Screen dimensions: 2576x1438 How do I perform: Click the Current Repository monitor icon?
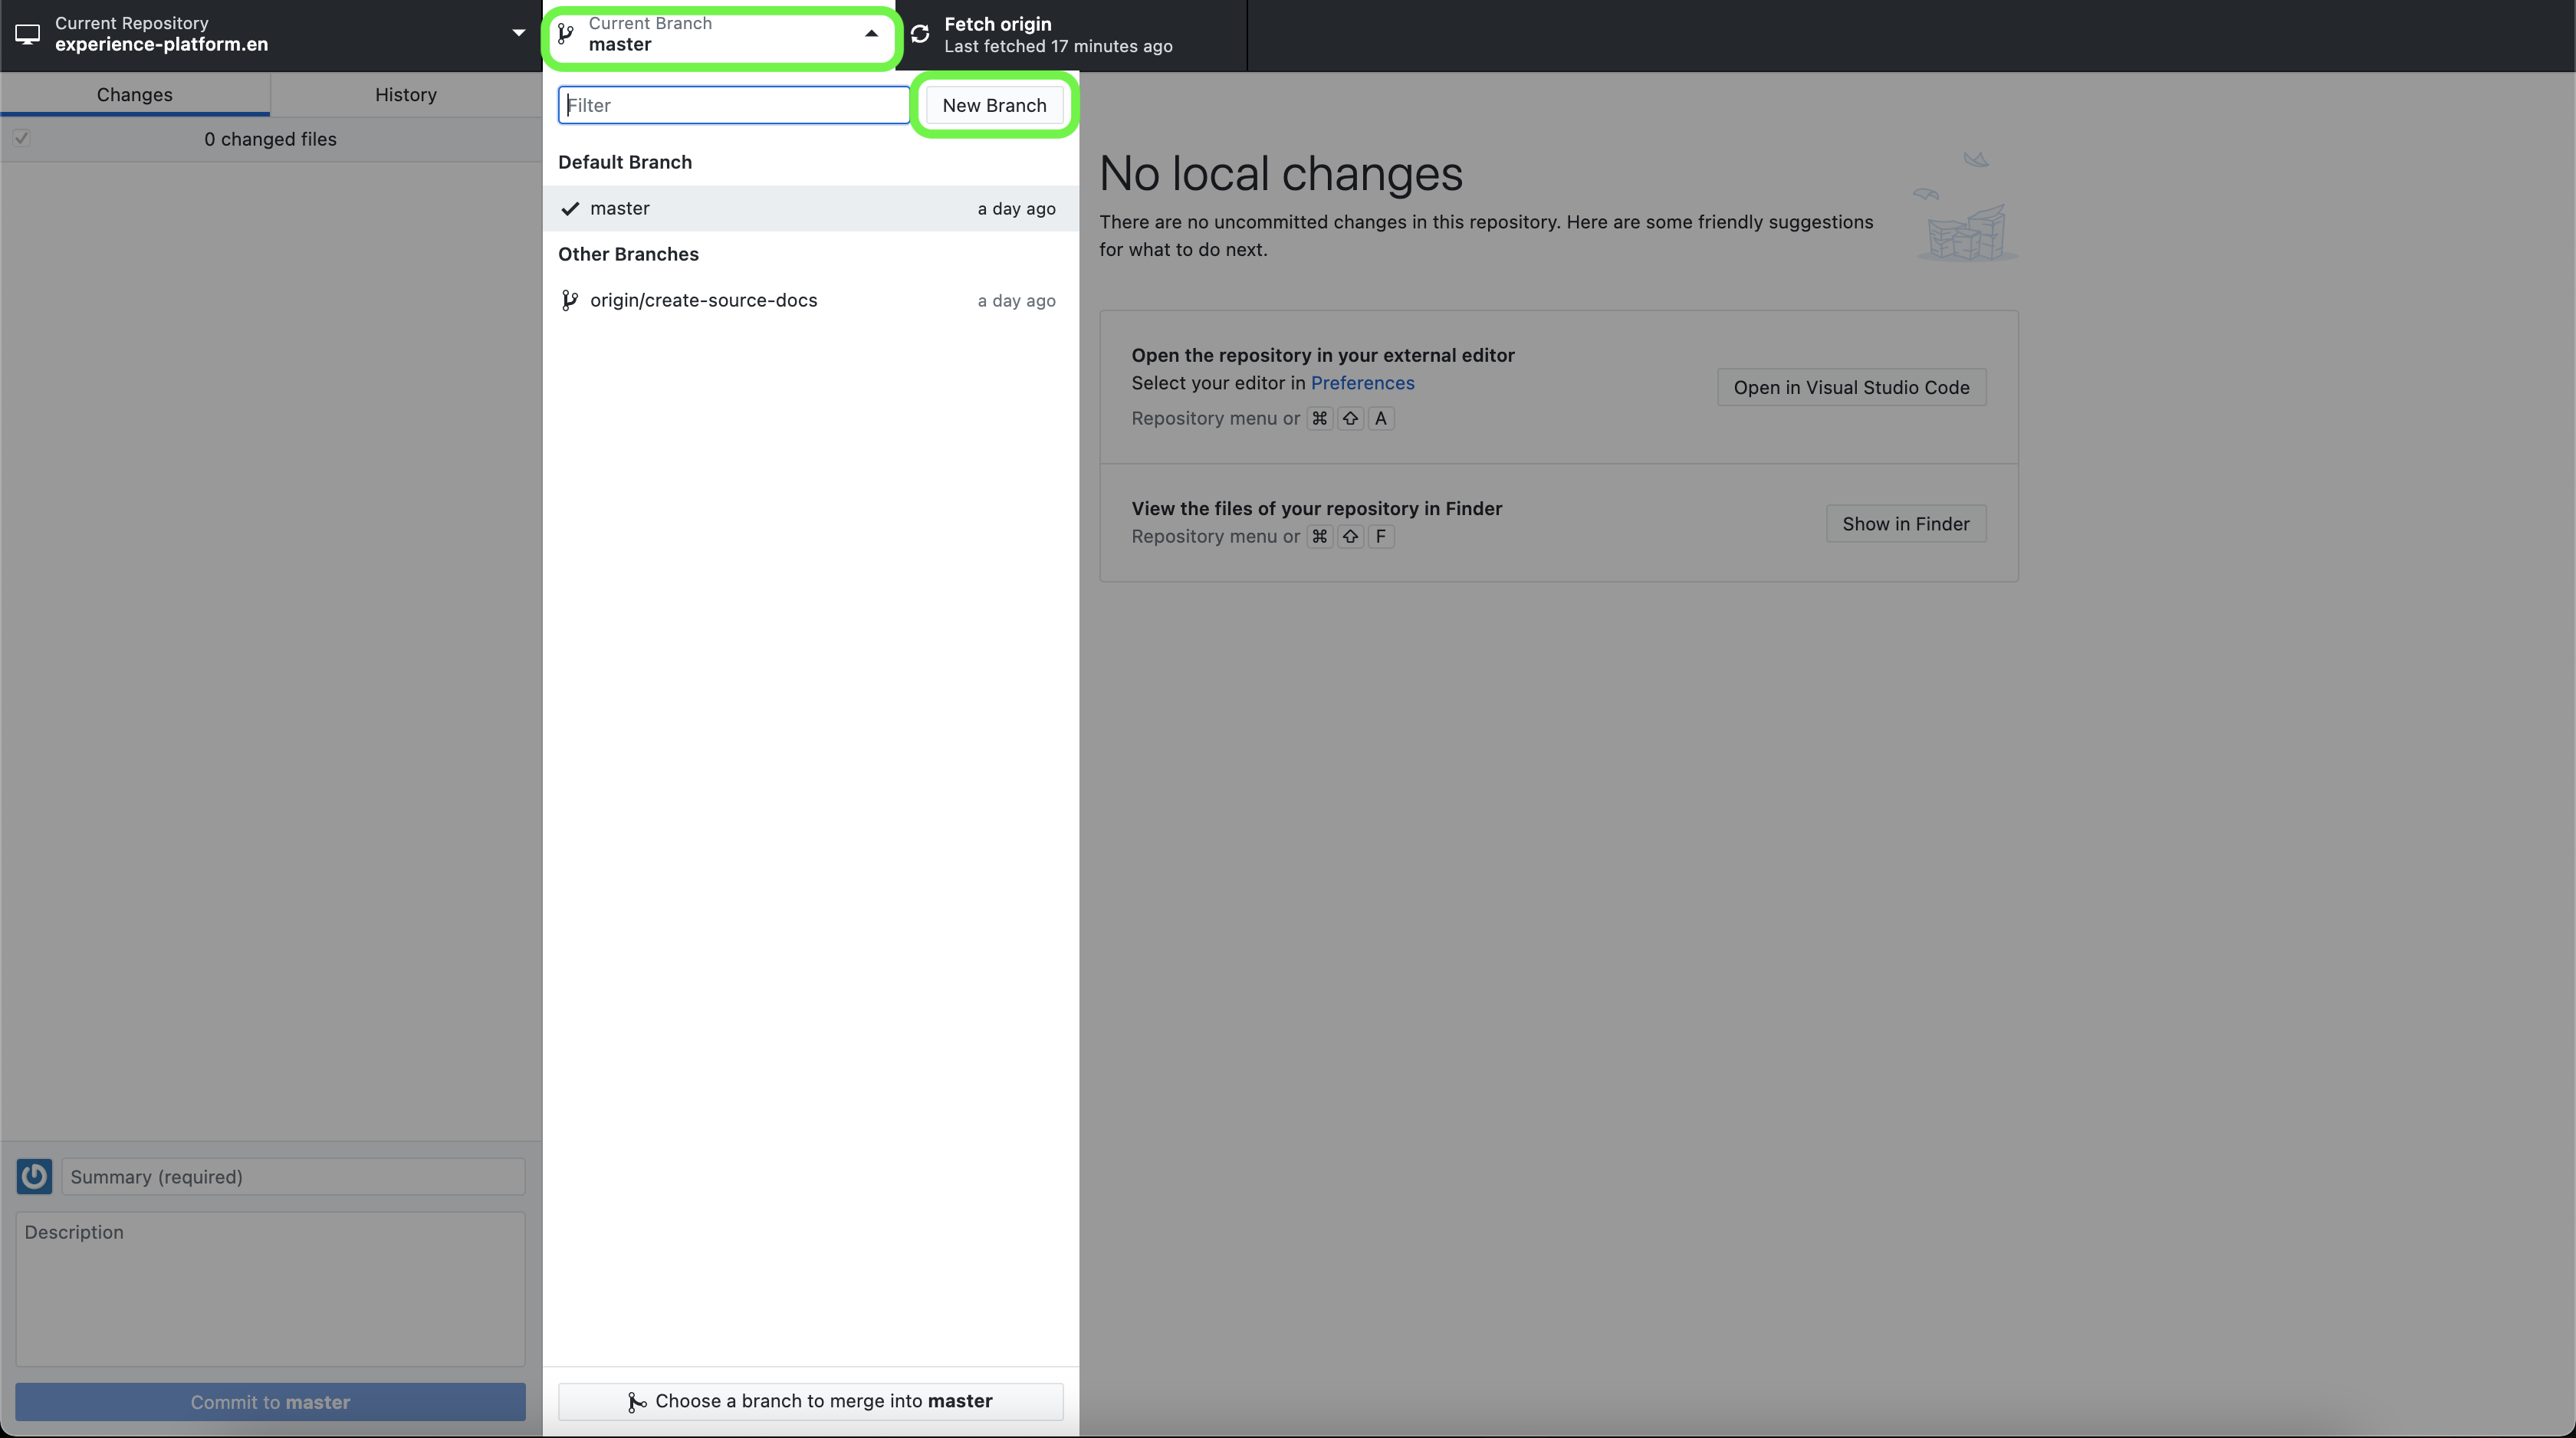point(28,34)
